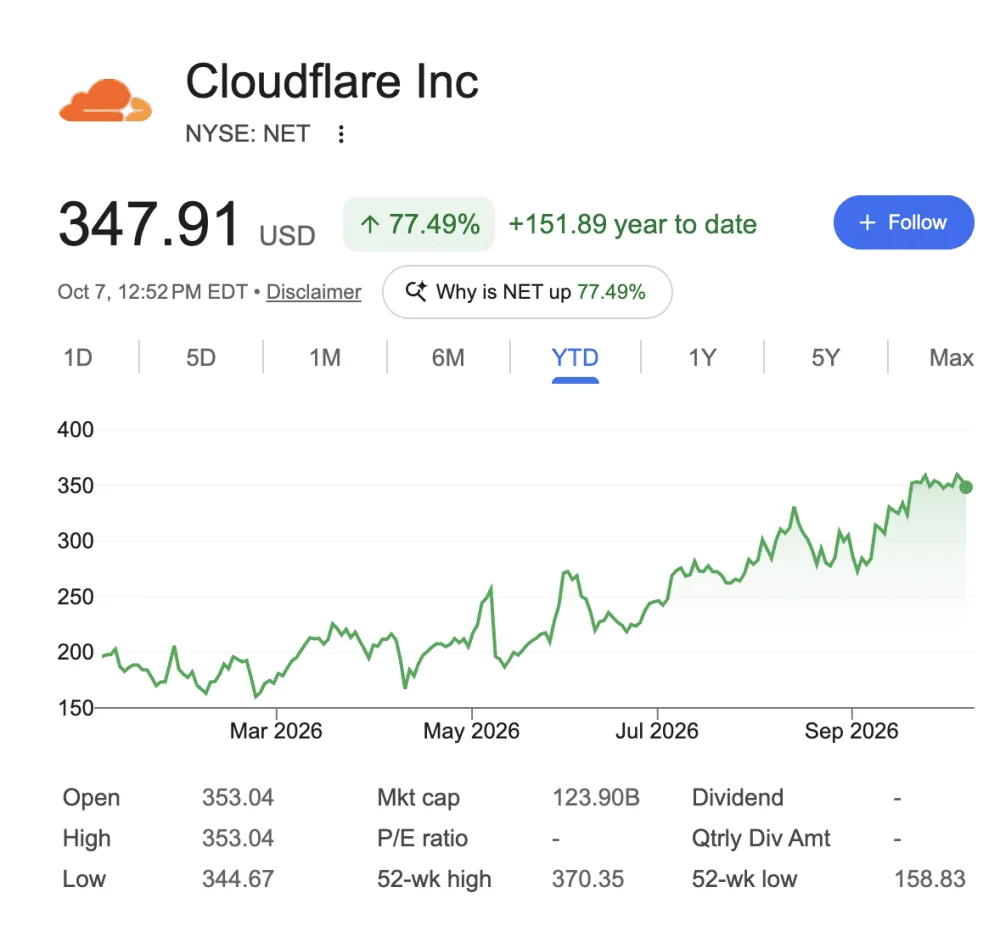Click the High label in the stats table
Image resolution: width=1000 pixels, height=949 pixels.
click(87, 839)
